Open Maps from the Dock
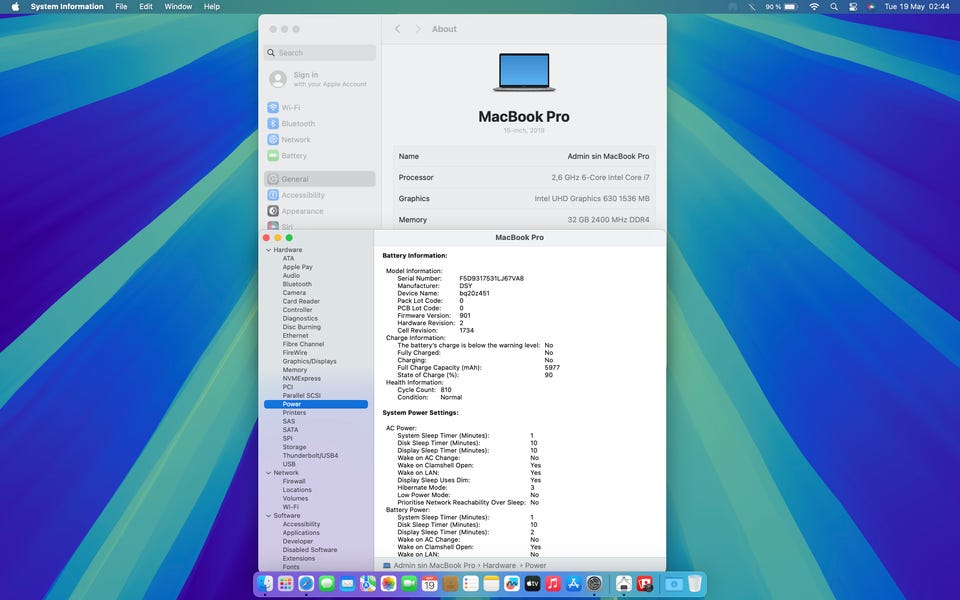The height and width of the screenshot is (600, 960). pos(368,583)
